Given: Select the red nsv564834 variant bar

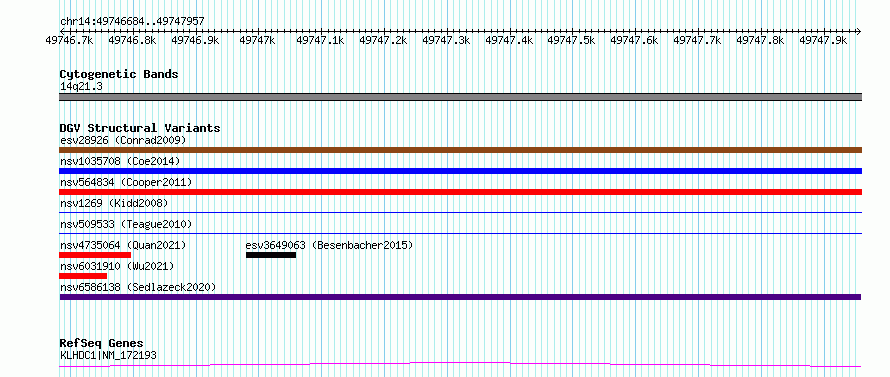Looking at the screenshot, I should [460, 192].
